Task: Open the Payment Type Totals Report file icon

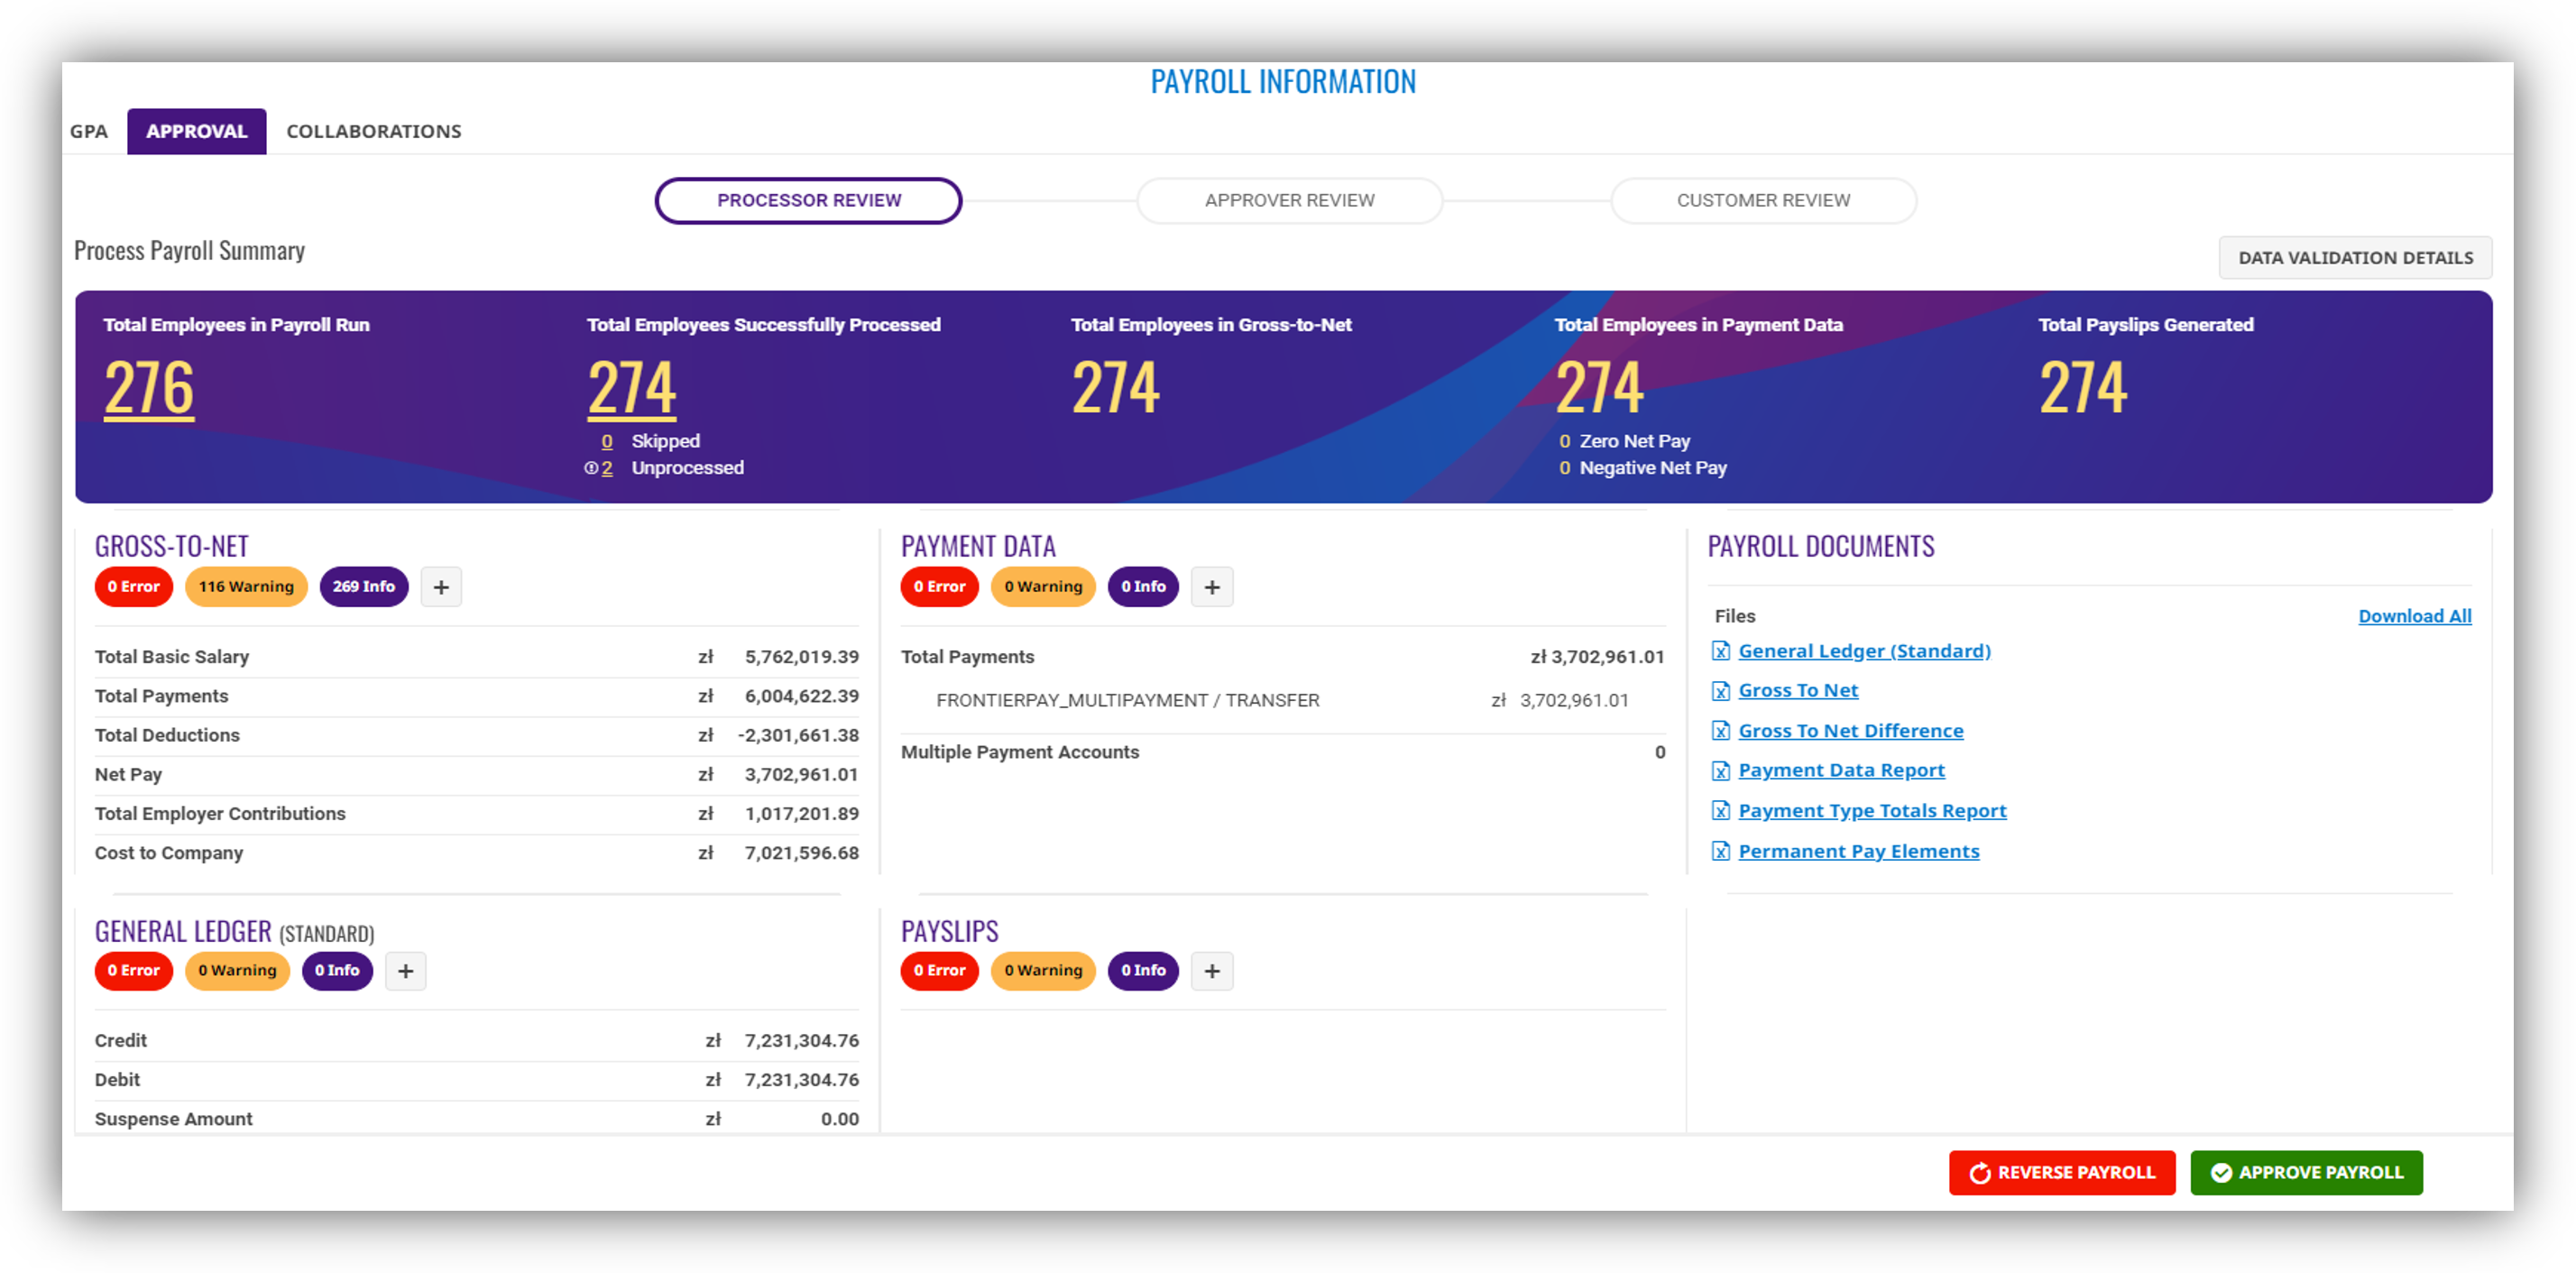Action: (x=1722, y=811)
